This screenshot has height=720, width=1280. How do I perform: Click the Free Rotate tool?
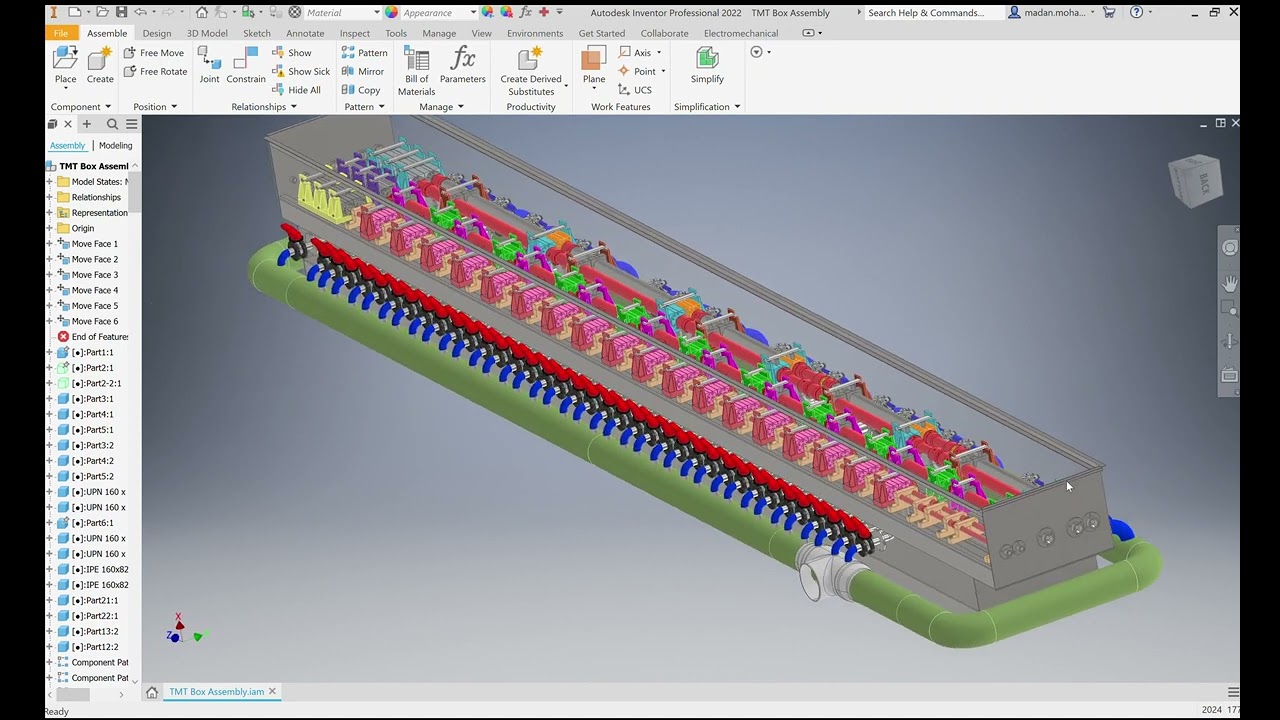155,72
